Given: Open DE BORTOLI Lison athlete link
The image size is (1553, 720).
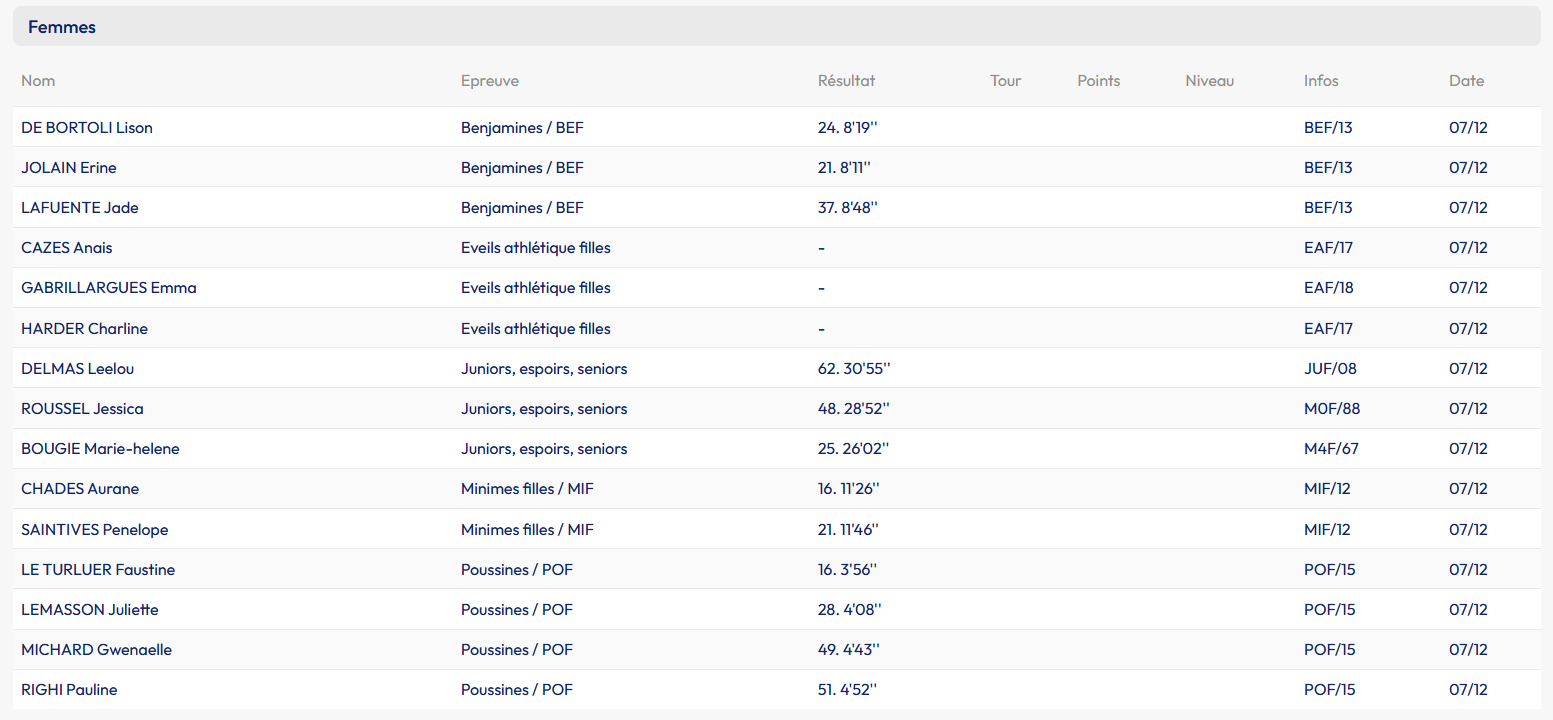Looking at the screenshot, I should click(87, 127).
